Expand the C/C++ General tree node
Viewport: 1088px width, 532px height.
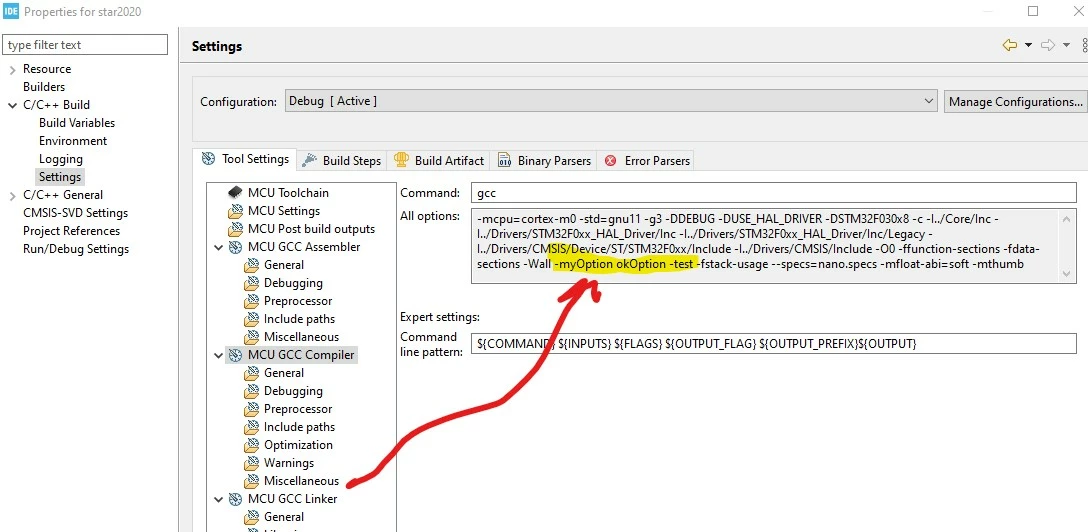coord(12,196)
